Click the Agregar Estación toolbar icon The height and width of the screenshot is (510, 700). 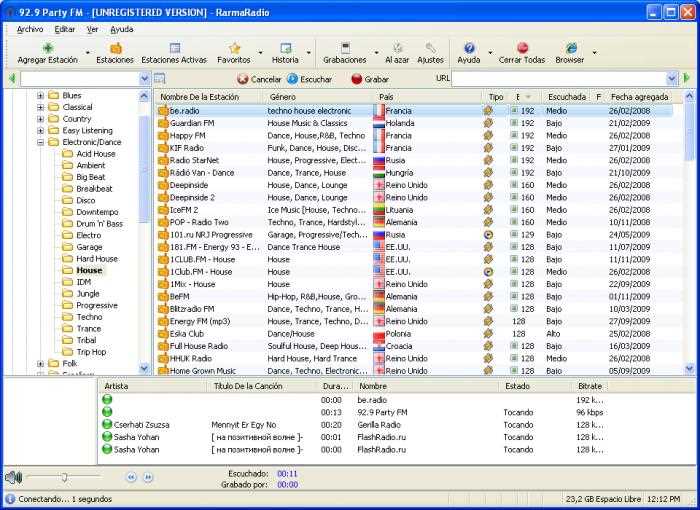point(48,48)
